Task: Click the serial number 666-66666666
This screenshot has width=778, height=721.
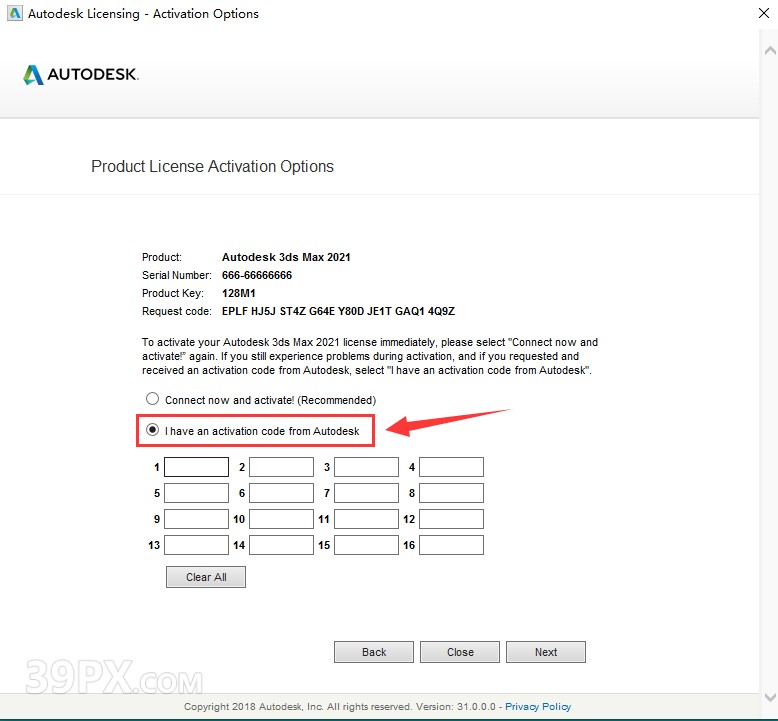Action: pos(257,275)
